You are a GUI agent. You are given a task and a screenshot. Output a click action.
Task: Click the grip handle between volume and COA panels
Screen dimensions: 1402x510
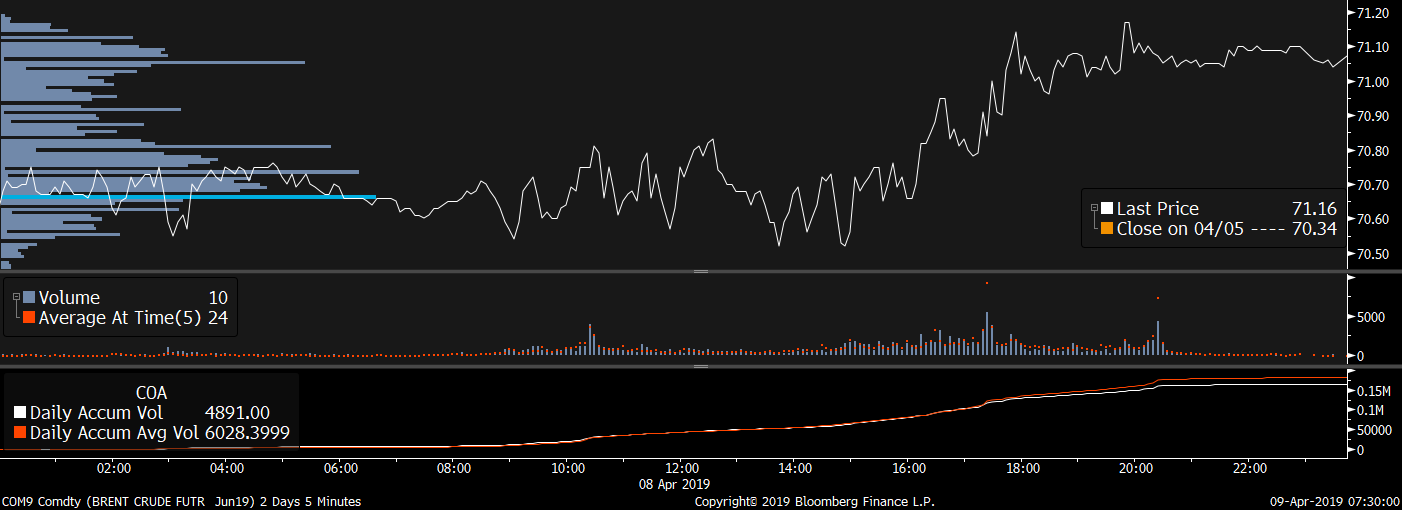pos(701,366)
